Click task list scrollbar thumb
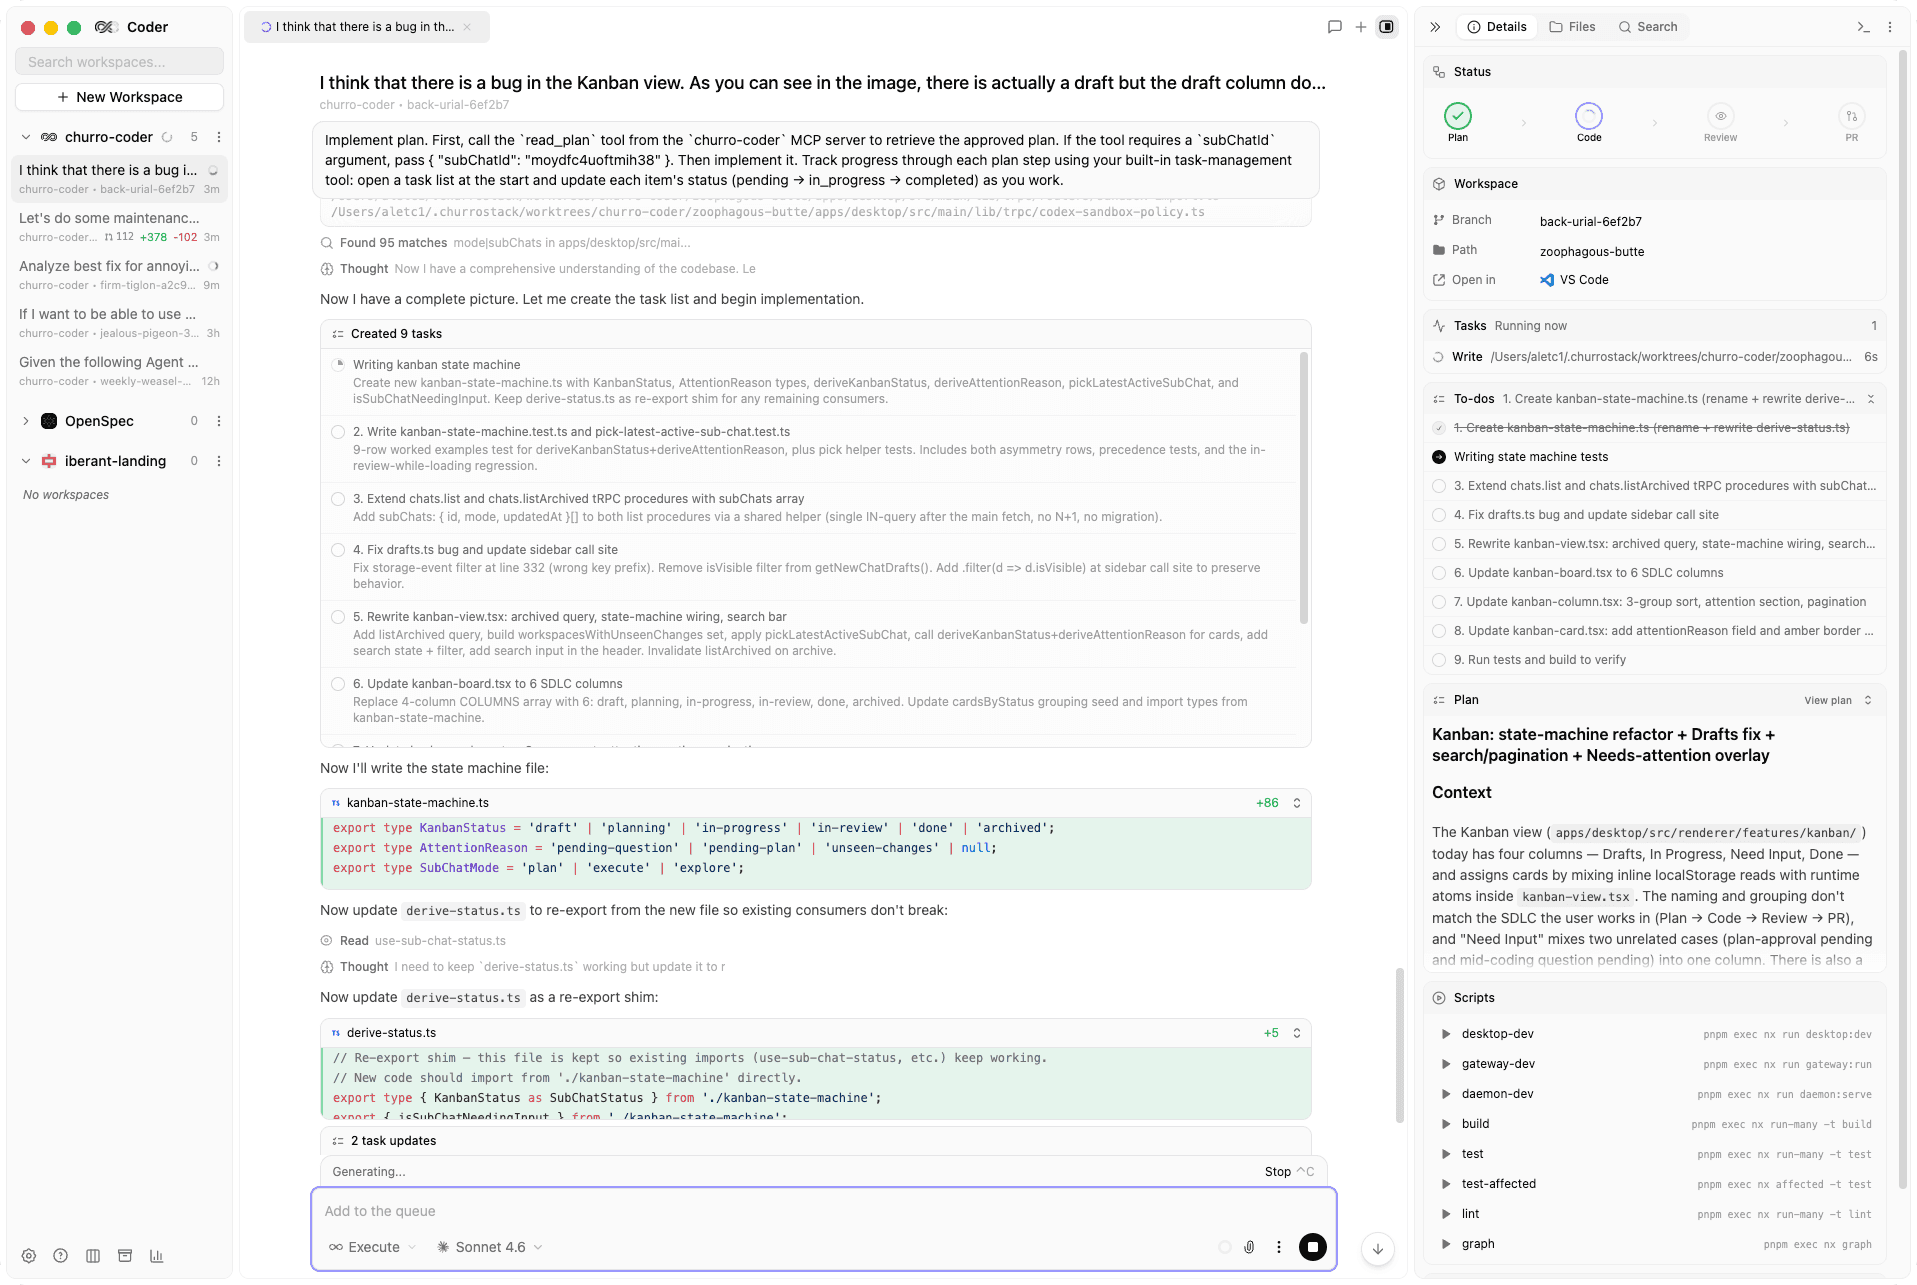This screenshot has width=1917, height=1285. tap(1303, 487)
